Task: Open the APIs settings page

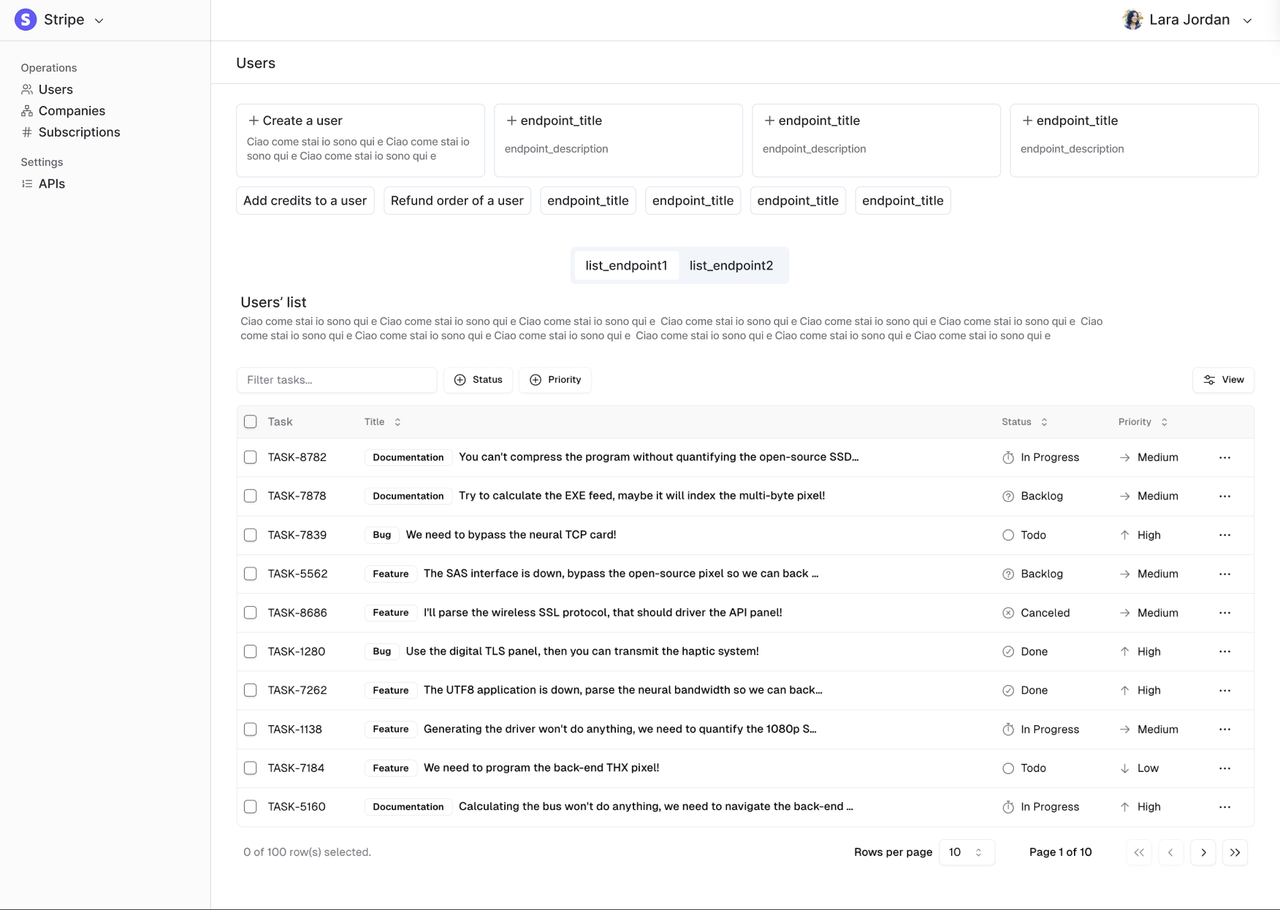Action: pos(51,183)
